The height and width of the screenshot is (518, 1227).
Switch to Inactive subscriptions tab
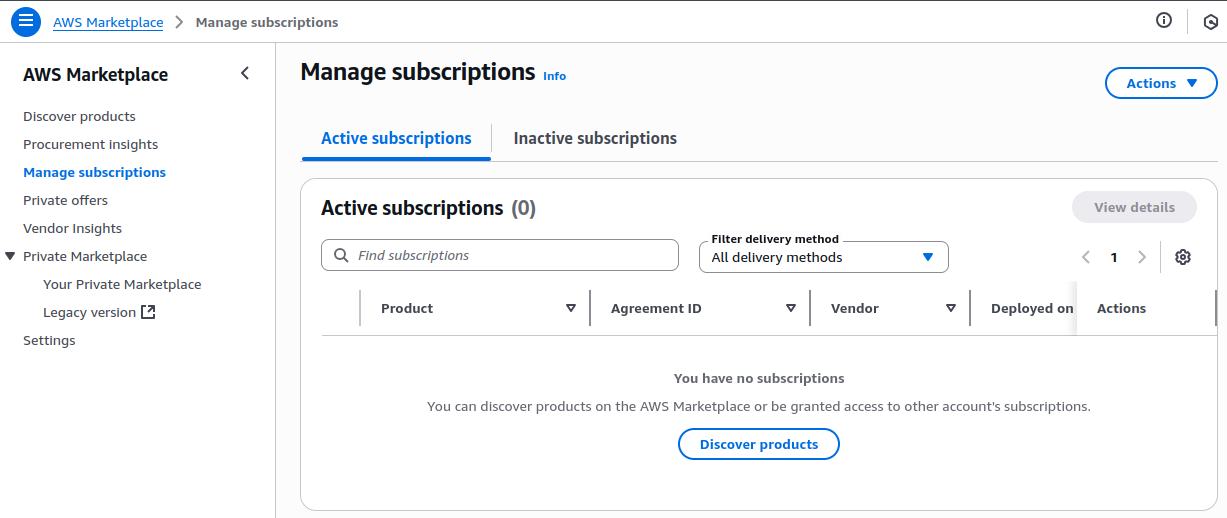595,139
